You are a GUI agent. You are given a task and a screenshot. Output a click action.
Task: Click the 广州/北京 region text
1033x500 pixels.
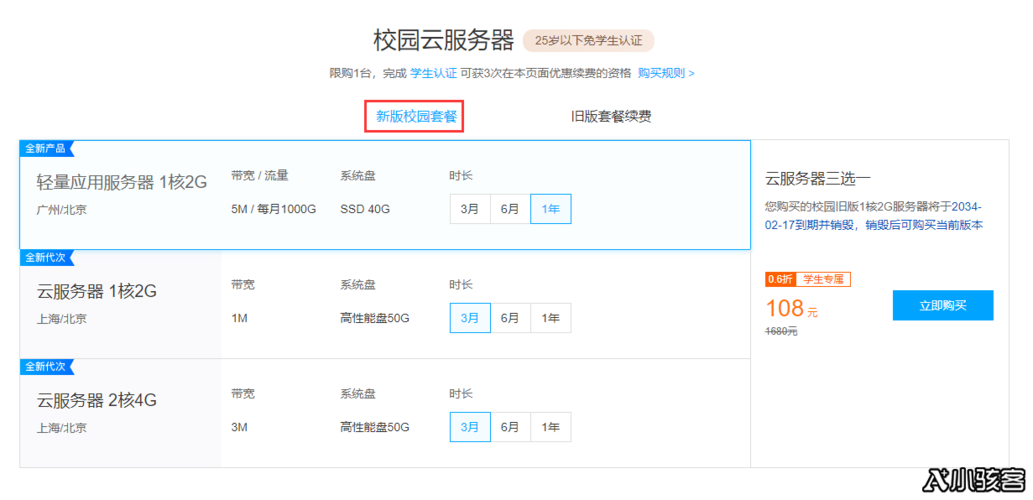pos(61,210)
